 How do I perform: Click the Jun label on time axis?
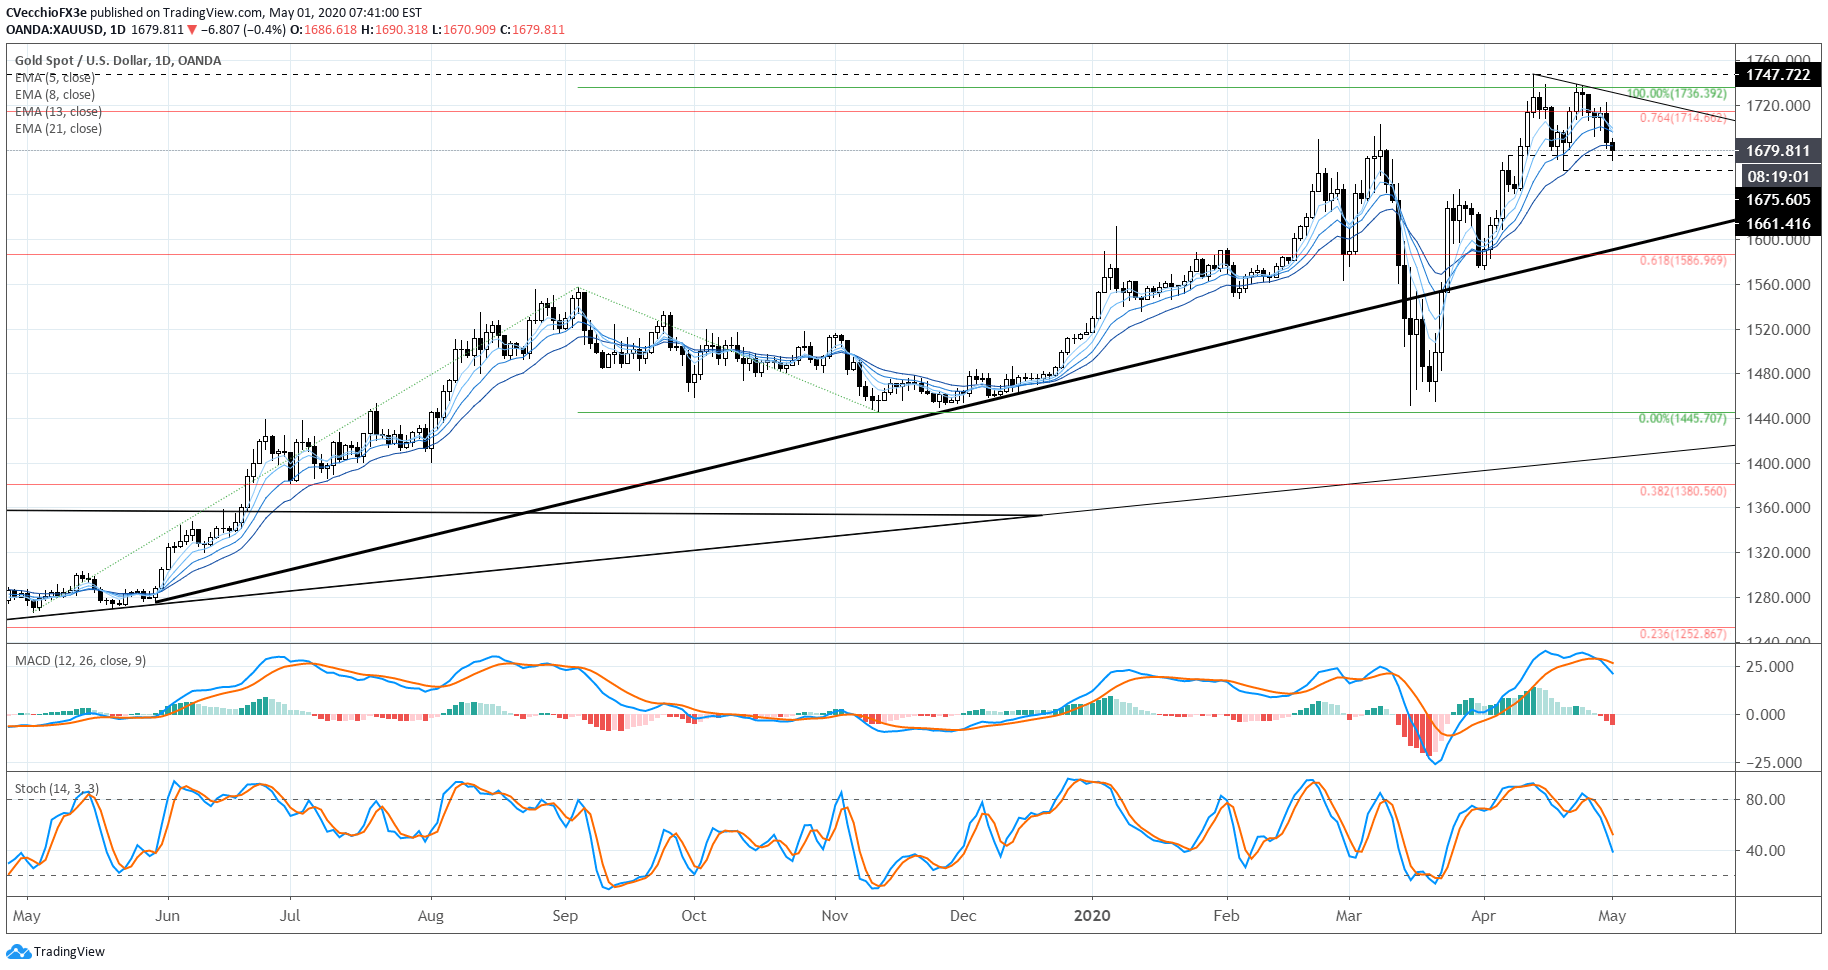pos(168,916)
